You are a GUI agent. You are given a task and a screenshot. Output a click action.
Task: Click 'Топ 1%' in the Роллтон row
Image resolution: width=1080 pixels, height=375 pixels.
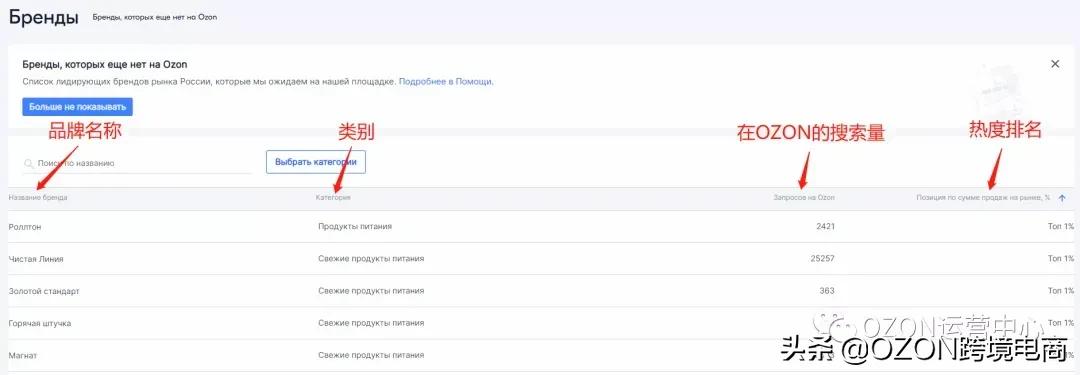1061,226
